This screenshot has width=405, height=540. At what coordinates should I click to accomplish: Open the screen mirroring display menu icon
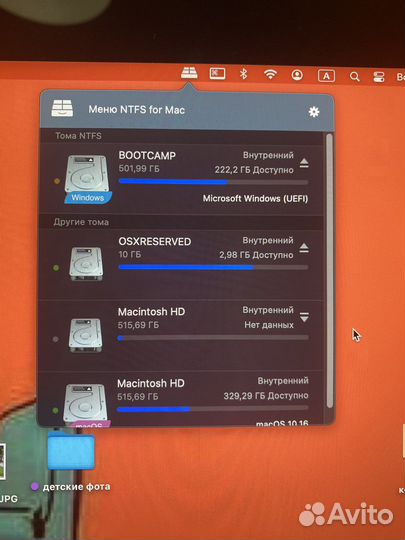pos(217,73)
